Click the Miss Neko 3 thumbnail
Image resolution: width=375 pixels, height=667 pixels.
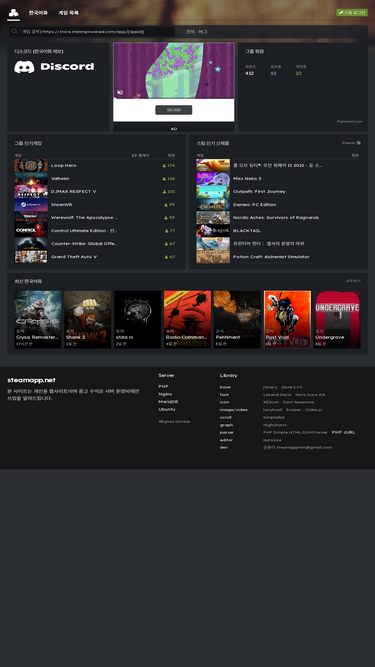pos(213,179)
